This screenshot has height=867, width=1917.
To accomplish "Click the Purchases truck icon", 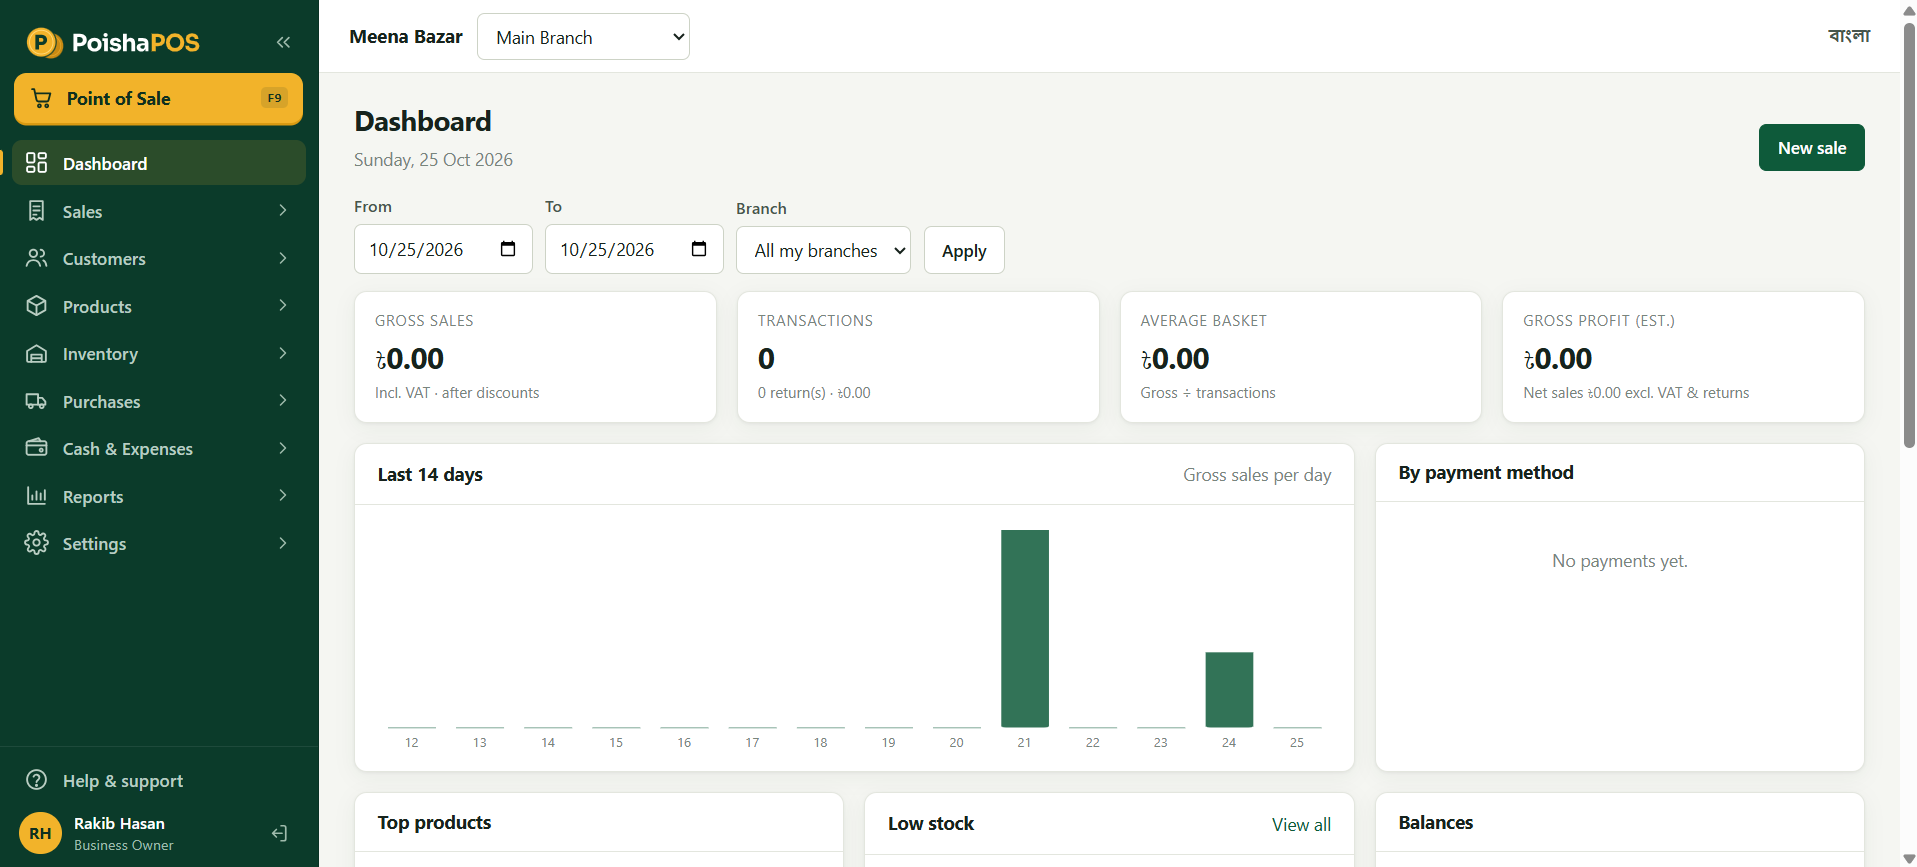I will click(x=37, y=401).
